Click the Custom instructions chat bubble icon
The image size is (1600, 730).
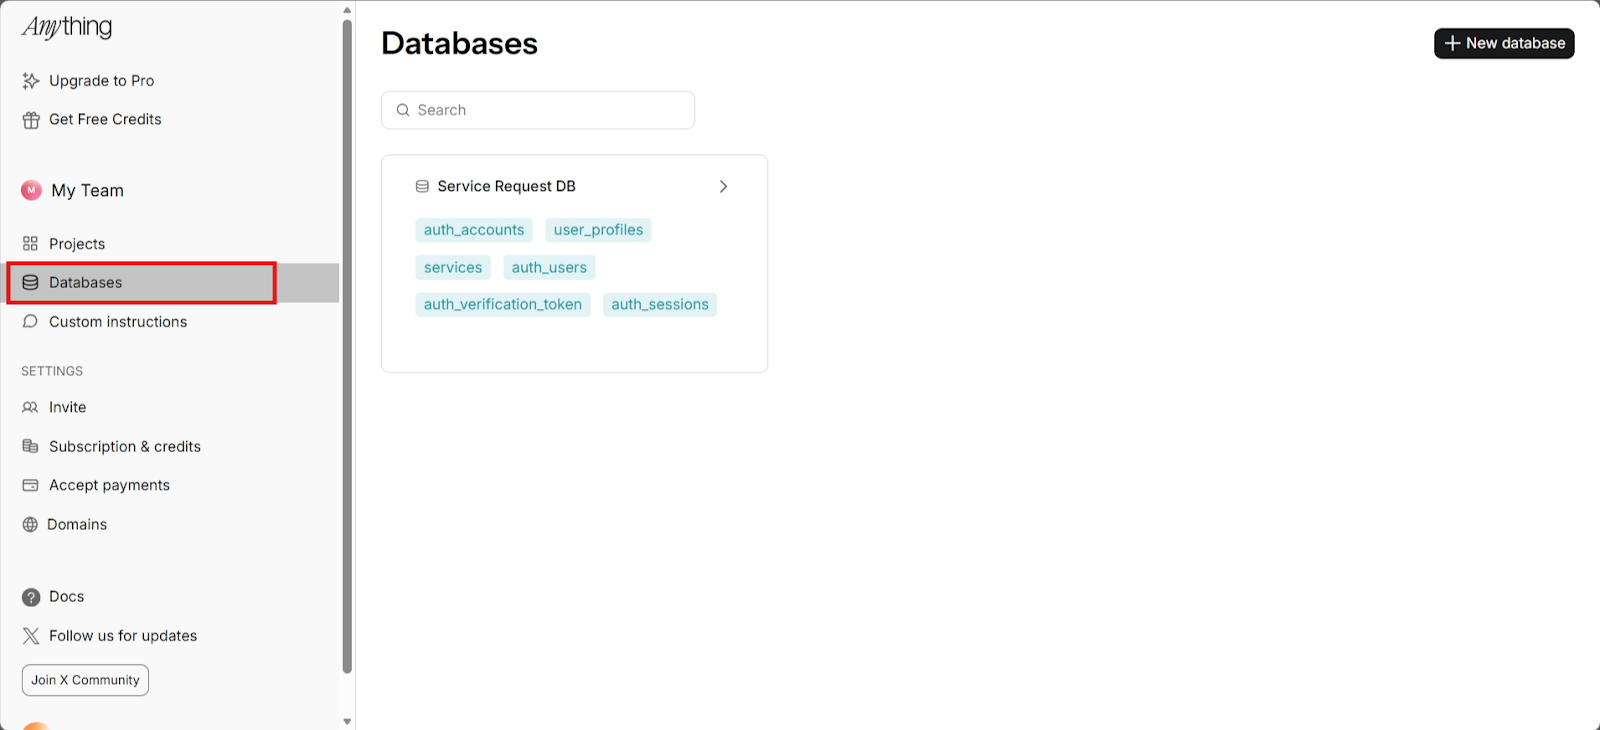pyautogui.click(x=30, y=321)
